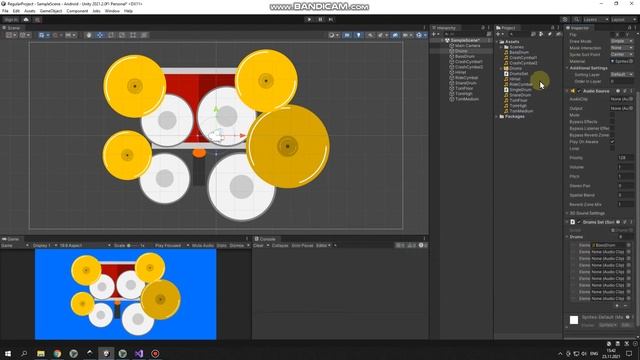Collapse Additional Settings section
The width and height of the screenshot is (640, 360).
(567, 68)
